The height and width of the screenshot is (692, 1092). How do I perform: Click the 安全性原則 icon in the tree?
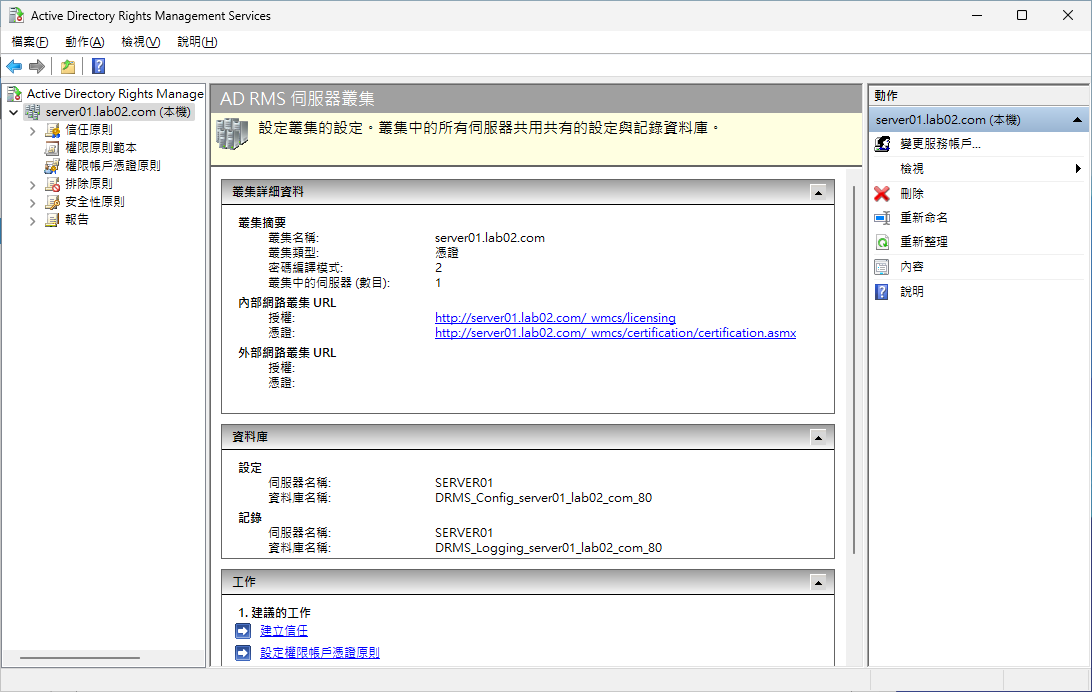[52, 202]
